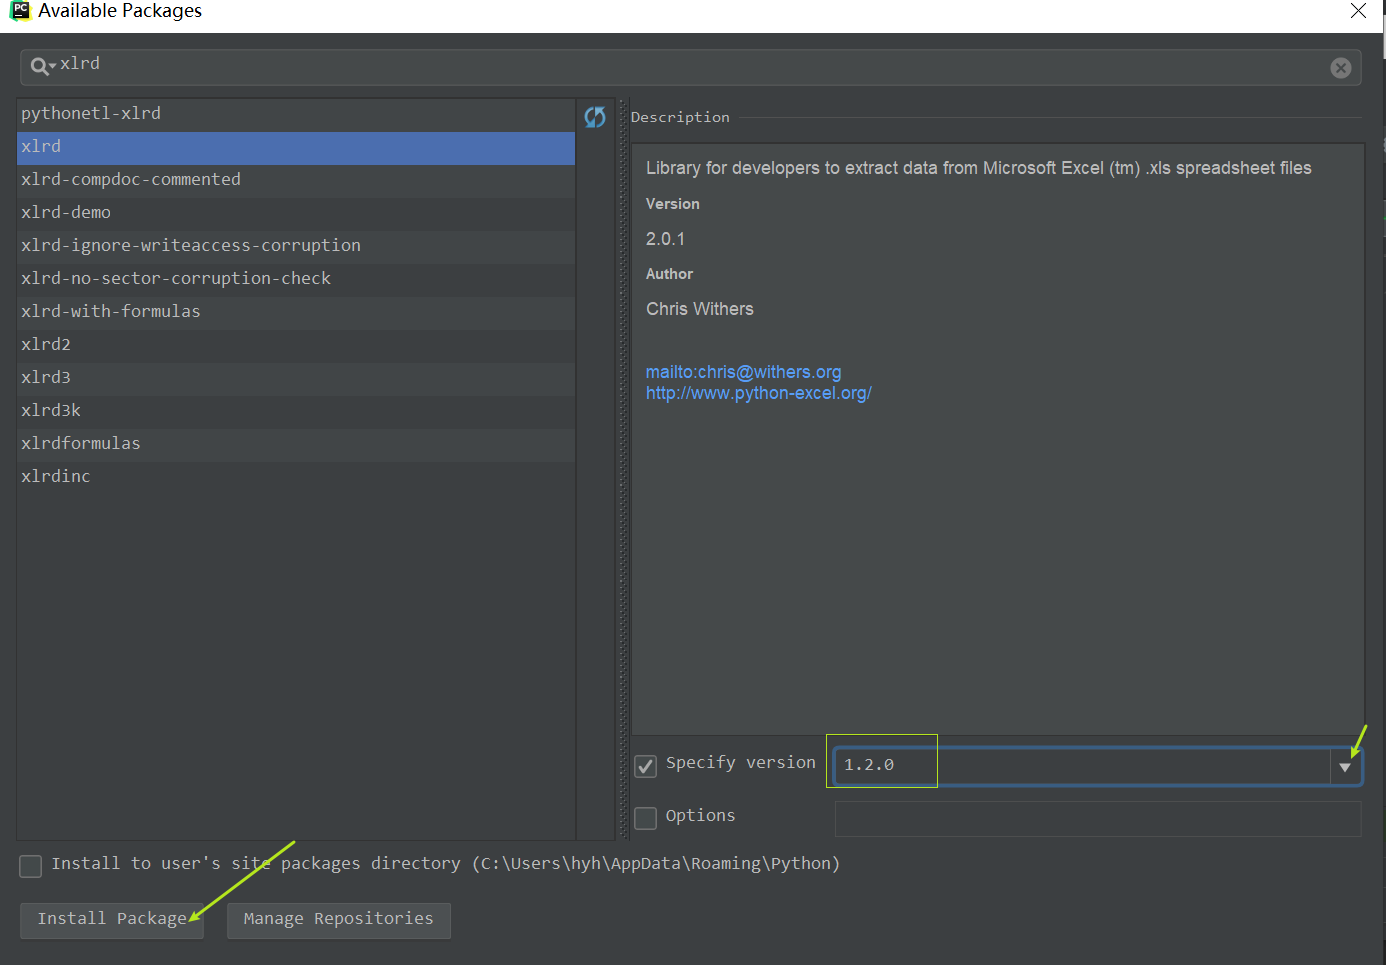The width and height of the screenshot is (1386, 965).
Task: Click the library description text
Action: 978,168
